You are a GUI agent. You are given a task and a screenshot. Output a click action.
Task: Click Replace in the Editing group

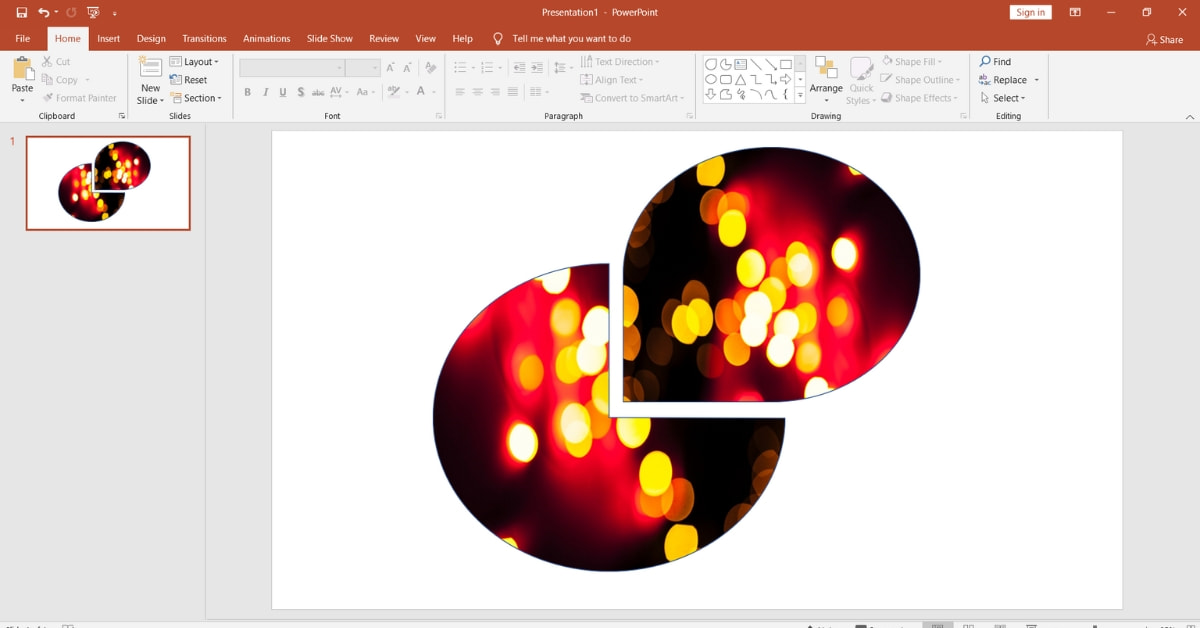point(1009,80)
